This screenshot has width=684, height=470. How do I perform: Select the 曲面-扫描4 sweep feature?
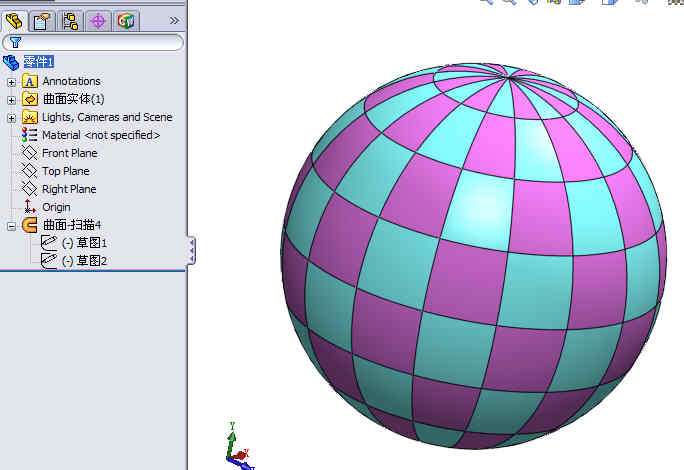[x=72, y=225]
